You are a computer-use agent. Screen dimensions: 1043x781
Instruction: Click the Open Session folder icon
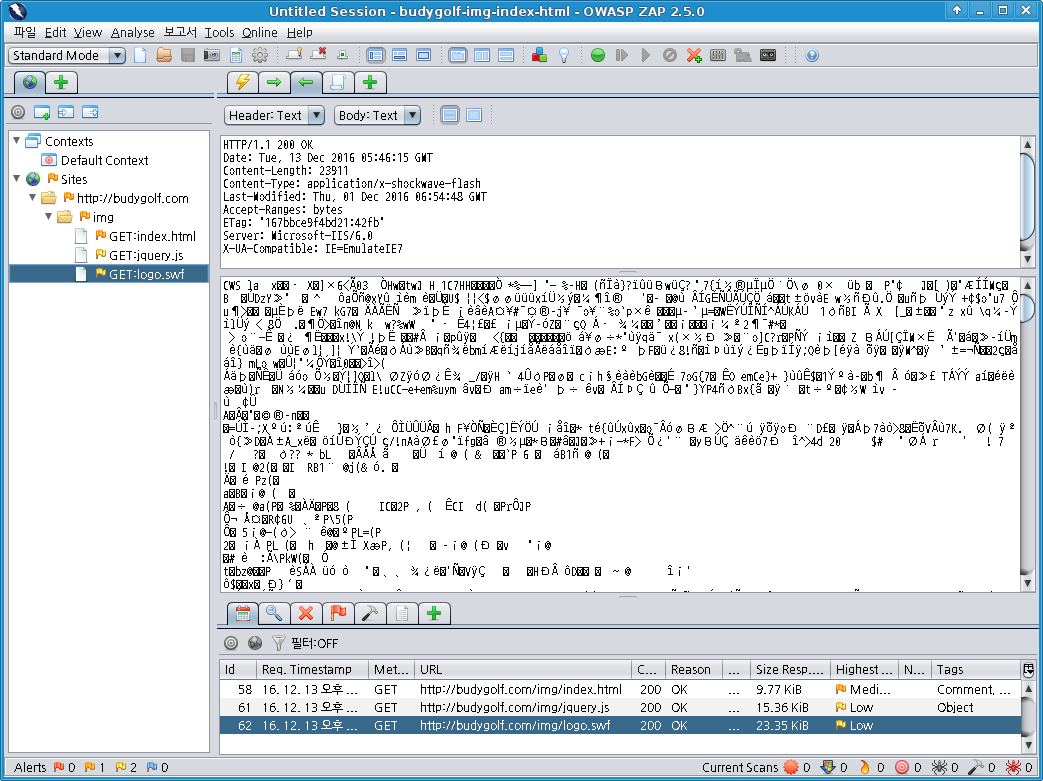point(164,55)
